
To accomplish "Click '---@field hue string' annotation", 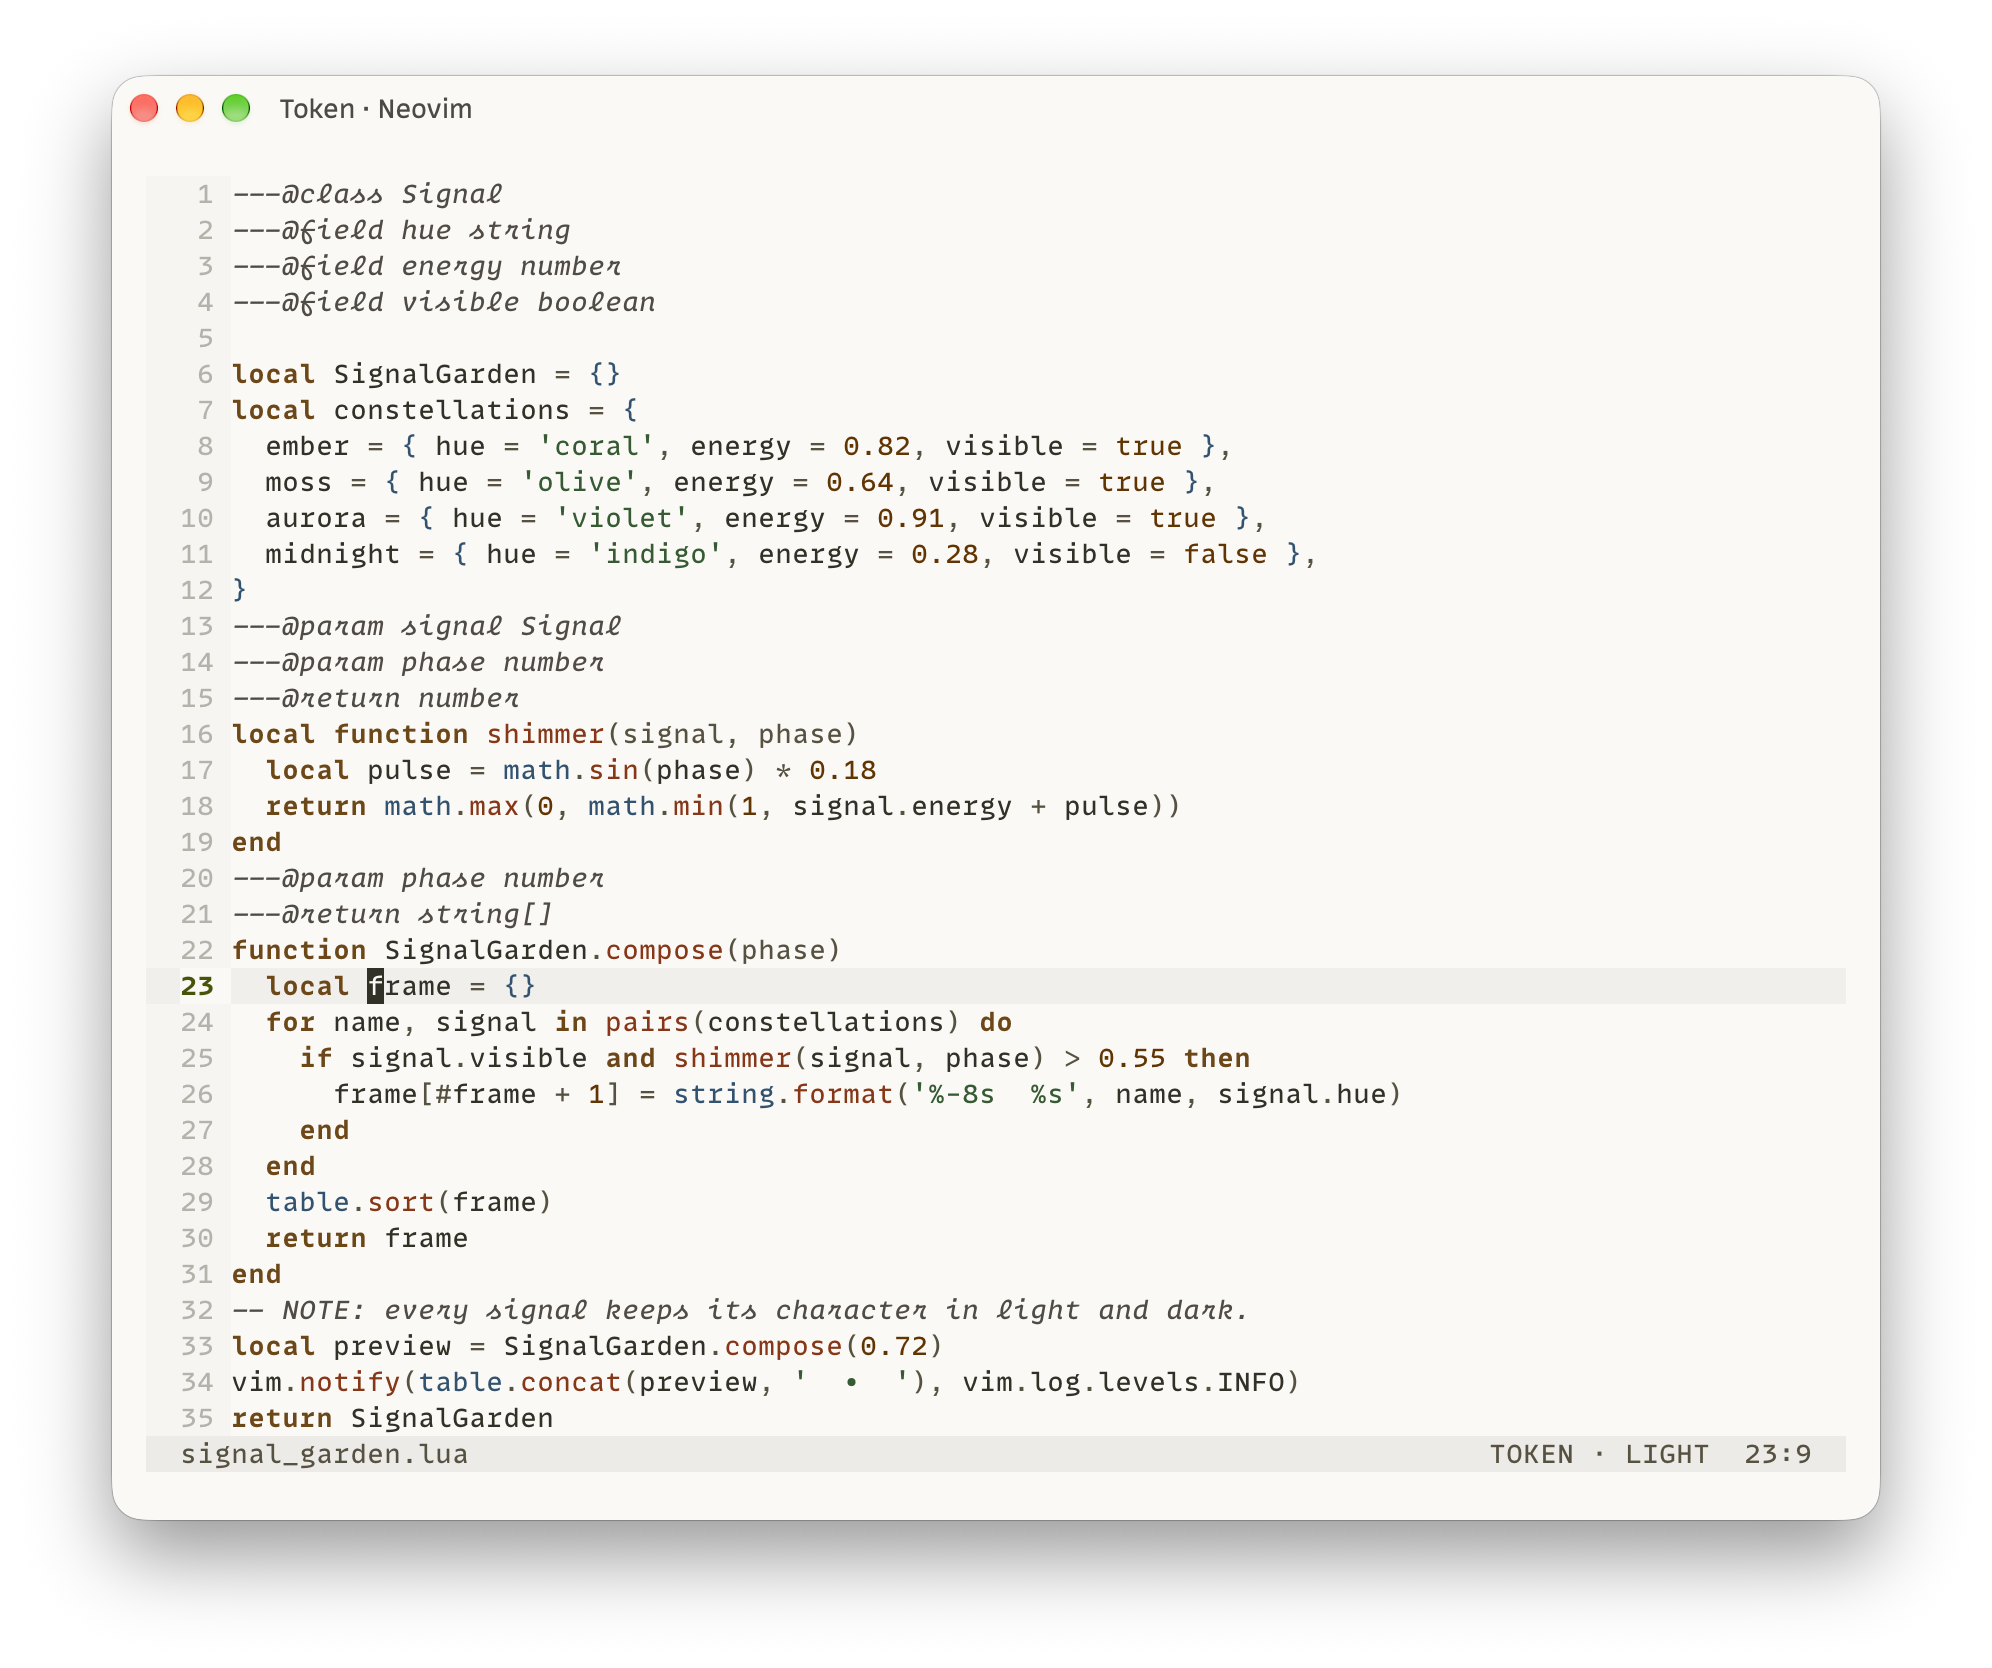I will tap(401, 230).
